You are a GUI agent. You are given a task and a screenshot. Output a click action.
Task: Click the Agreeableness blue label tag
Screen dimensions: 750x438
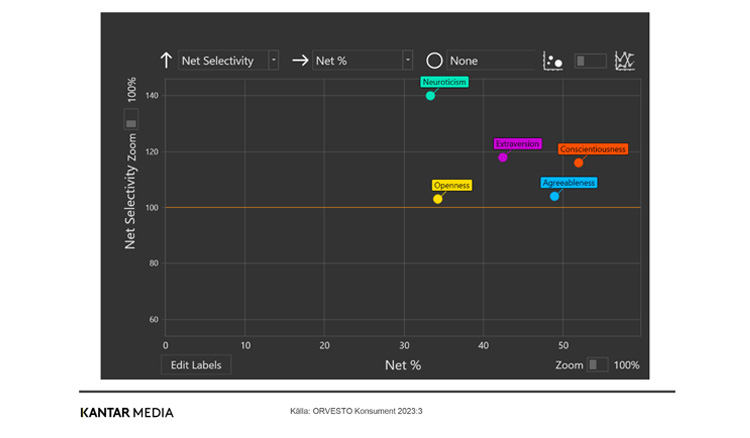568,183
